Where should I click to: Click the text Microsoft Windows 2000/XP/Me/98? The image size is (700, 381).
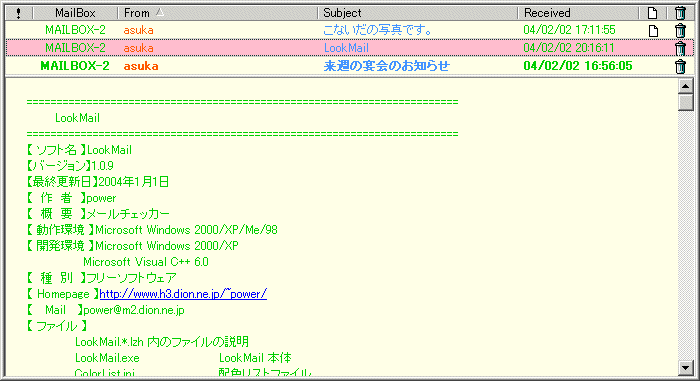[186, 230]
